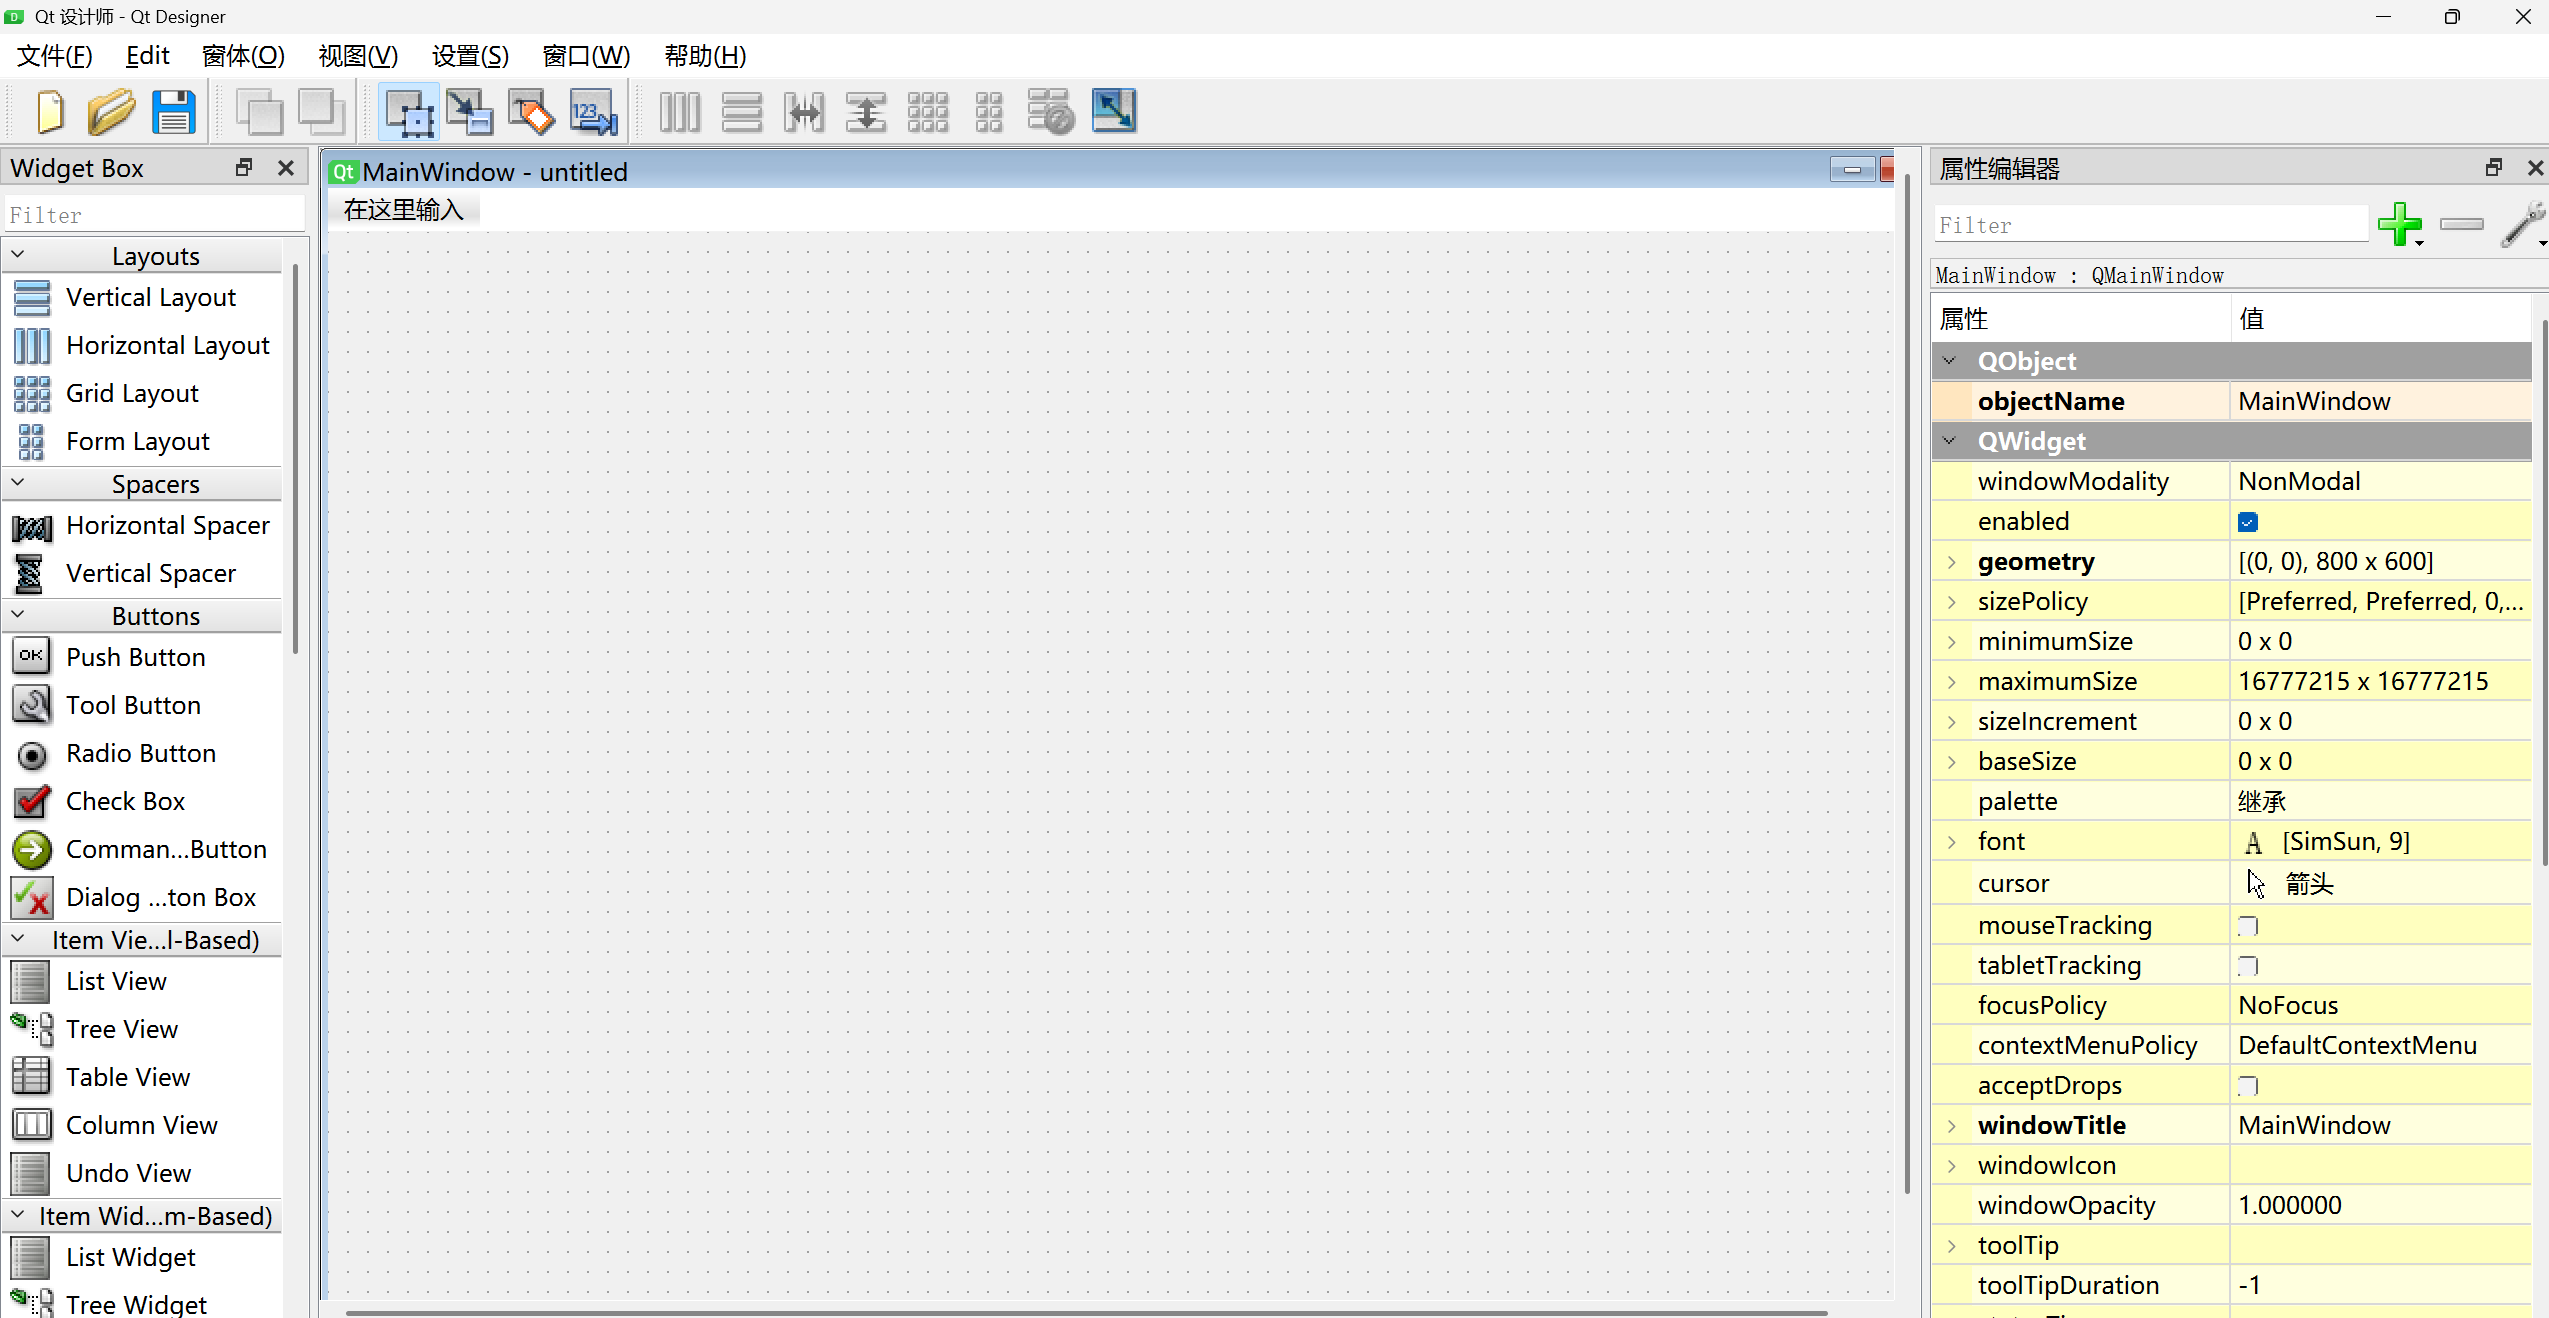Image resolution: width=2549 pixels, height=1318 pixels.
Task: Click the Open file folder icon
Action: click(110, 111)
